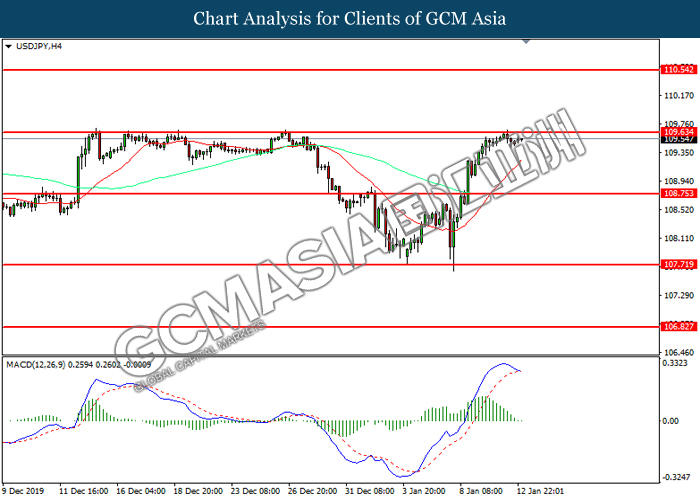
Task: Click the 9 Dec 2019 date label
Action: click(x=23, y=491)
